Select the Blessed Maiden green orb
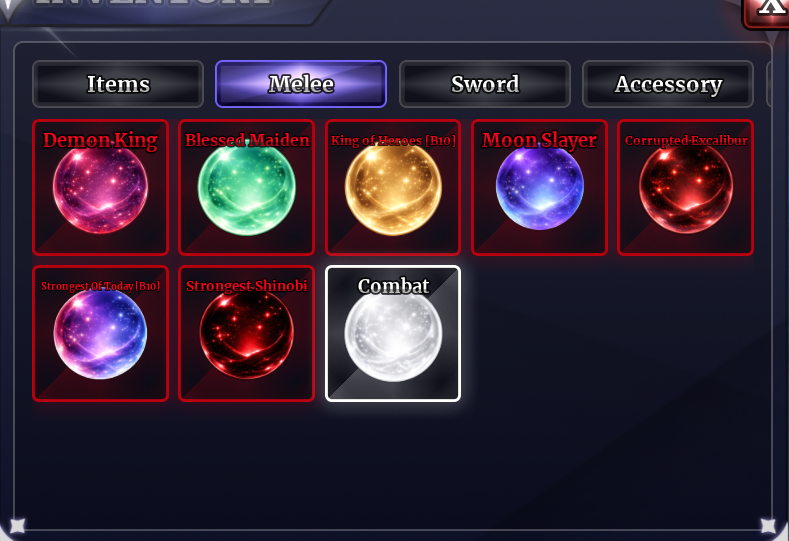Viewport: 789px width, 541px height. point(247,189)
